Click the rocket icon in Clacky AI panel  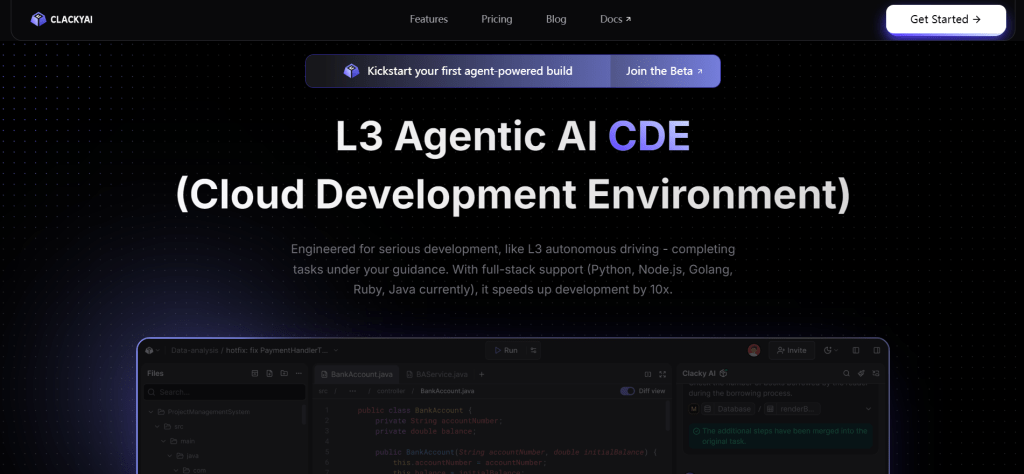861,373
